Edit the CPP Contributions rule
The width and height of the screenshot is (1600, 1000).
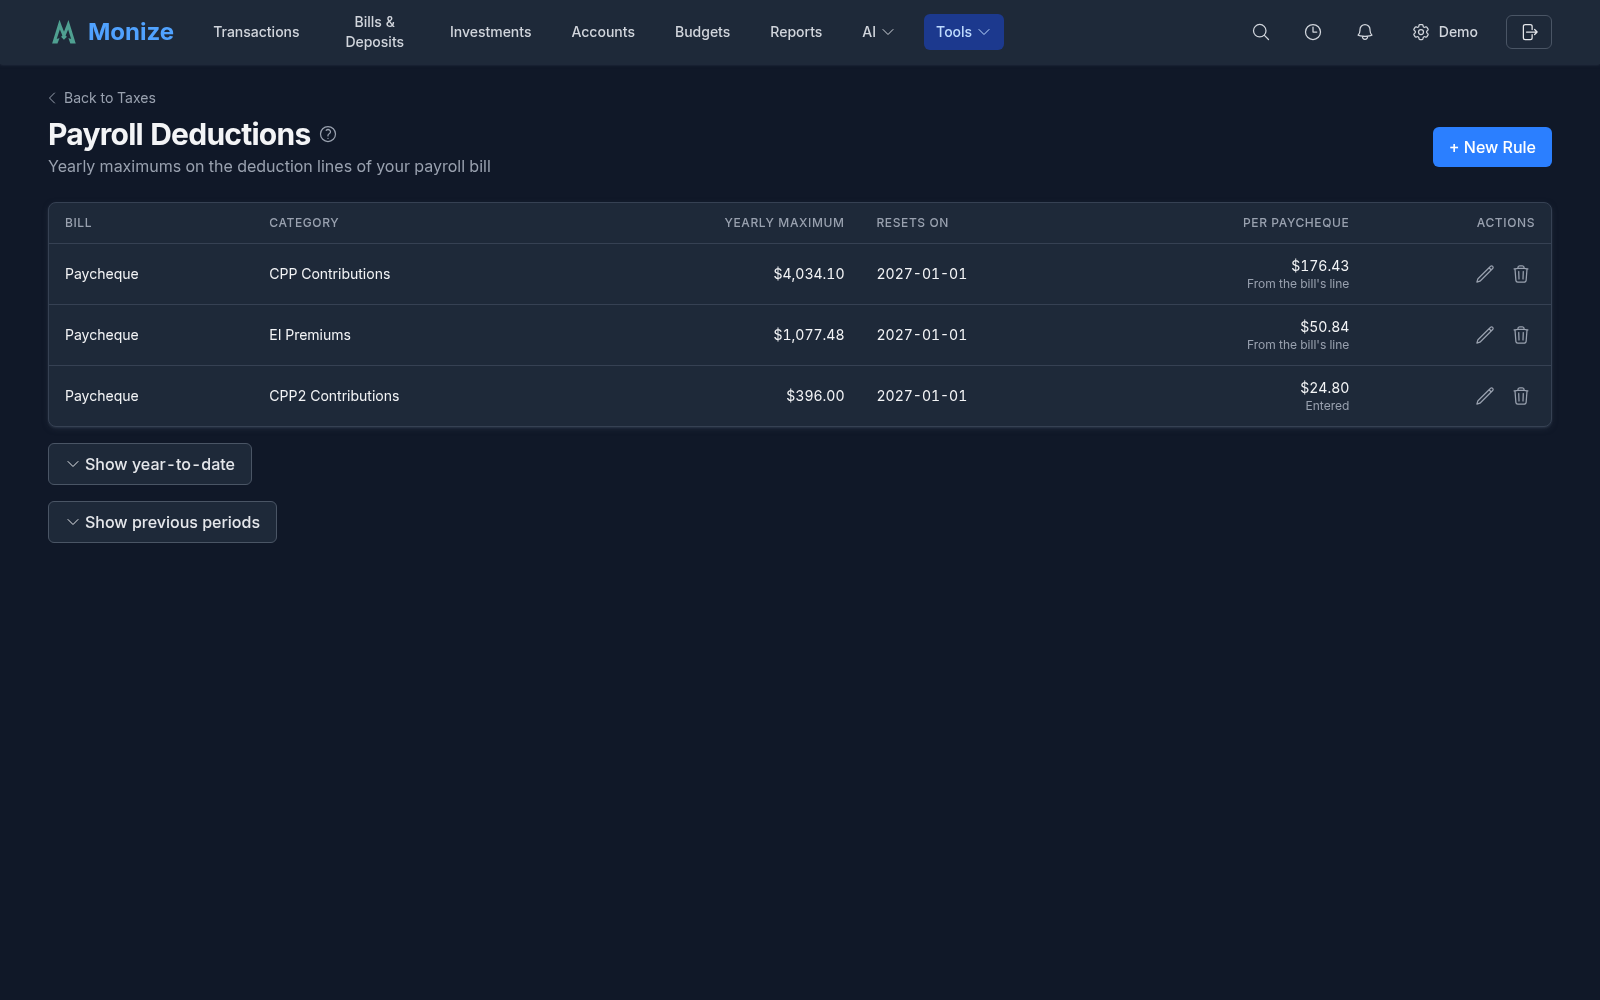coord(1485,274)
